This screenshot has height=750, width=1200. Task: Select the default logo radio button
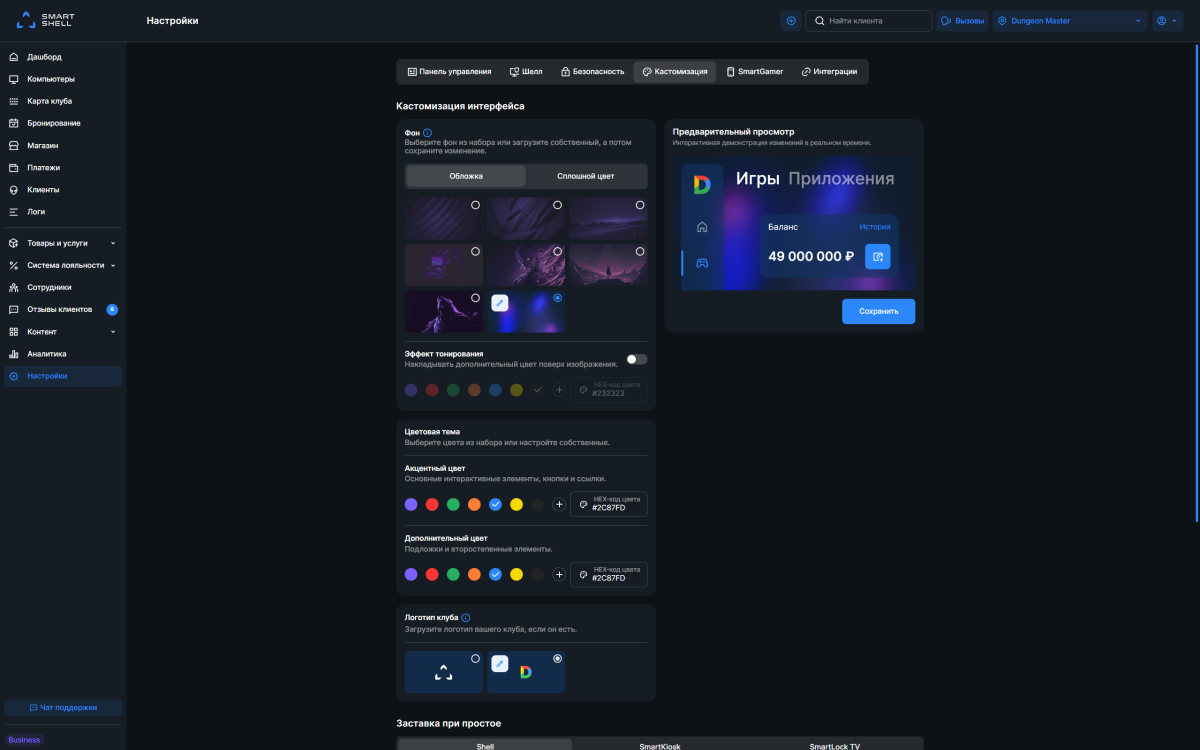475,659
